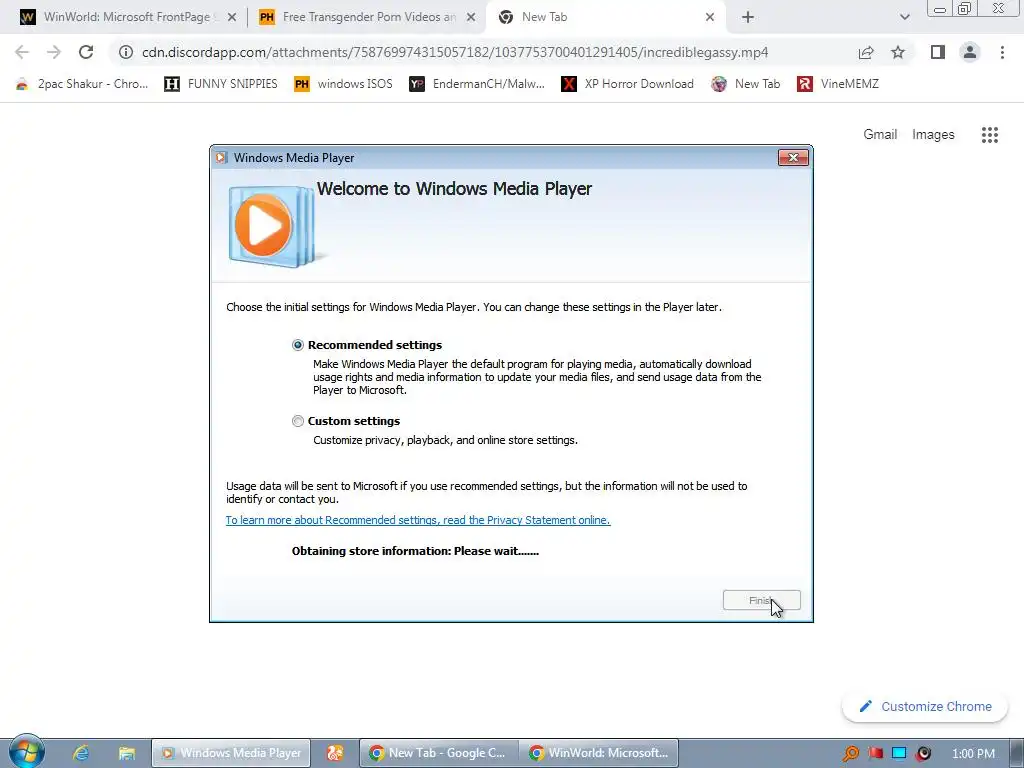Click Chrome's forward navigation arrow

pyautogui.click(x=54, y=52)
